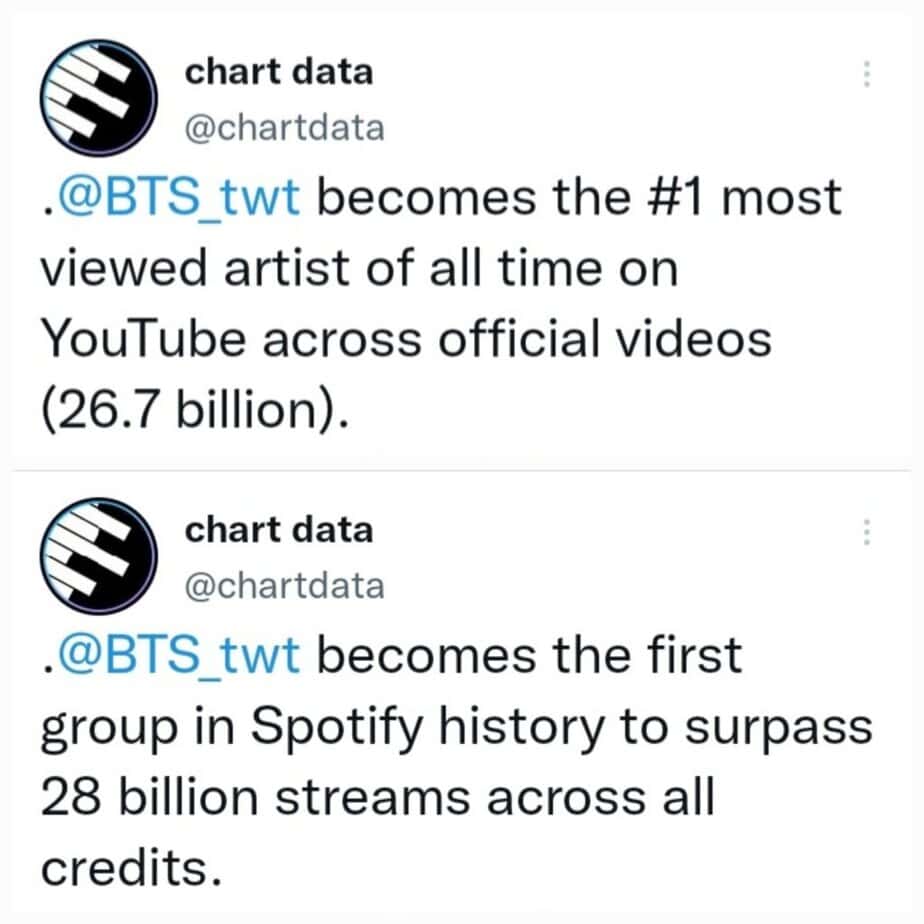Click the '(26.7 billion).' text
The height and width of the screenshot is (924, 924).
pos(196,410)
